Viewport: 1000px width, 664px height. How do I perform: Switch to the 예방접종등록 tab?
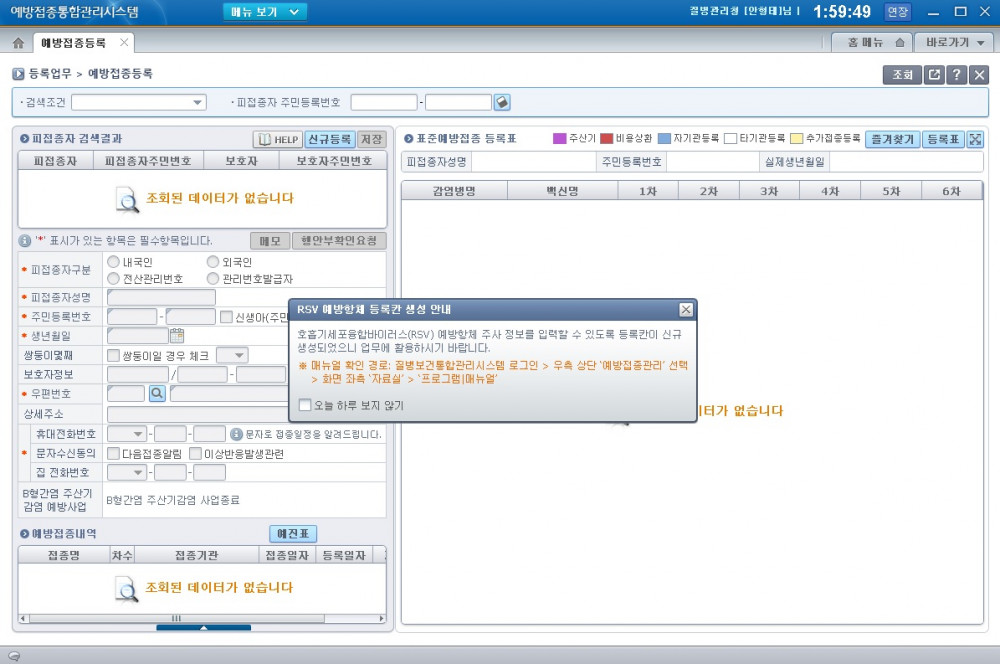click(73, 43)
